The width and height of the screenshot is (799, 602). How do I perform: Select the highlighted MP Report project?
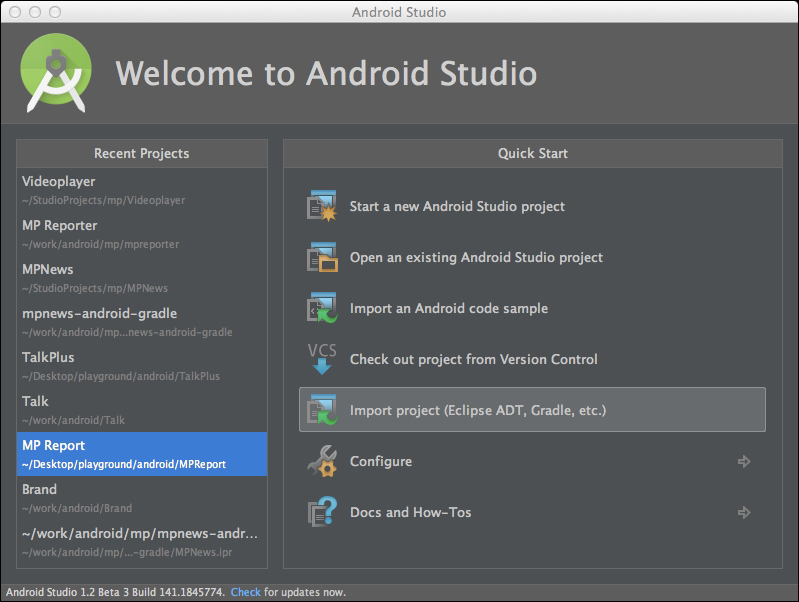pos(142,454)
